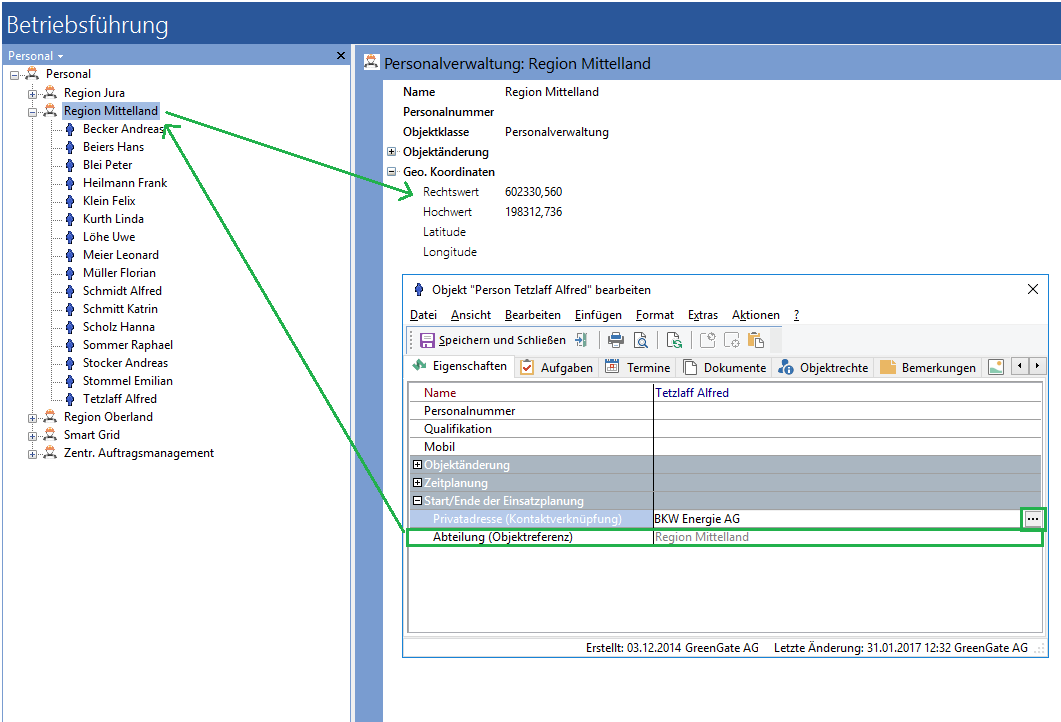Click the greyed copy object icon
Viewport: 1061px width, 722px height.
click(x=707, y=340)
